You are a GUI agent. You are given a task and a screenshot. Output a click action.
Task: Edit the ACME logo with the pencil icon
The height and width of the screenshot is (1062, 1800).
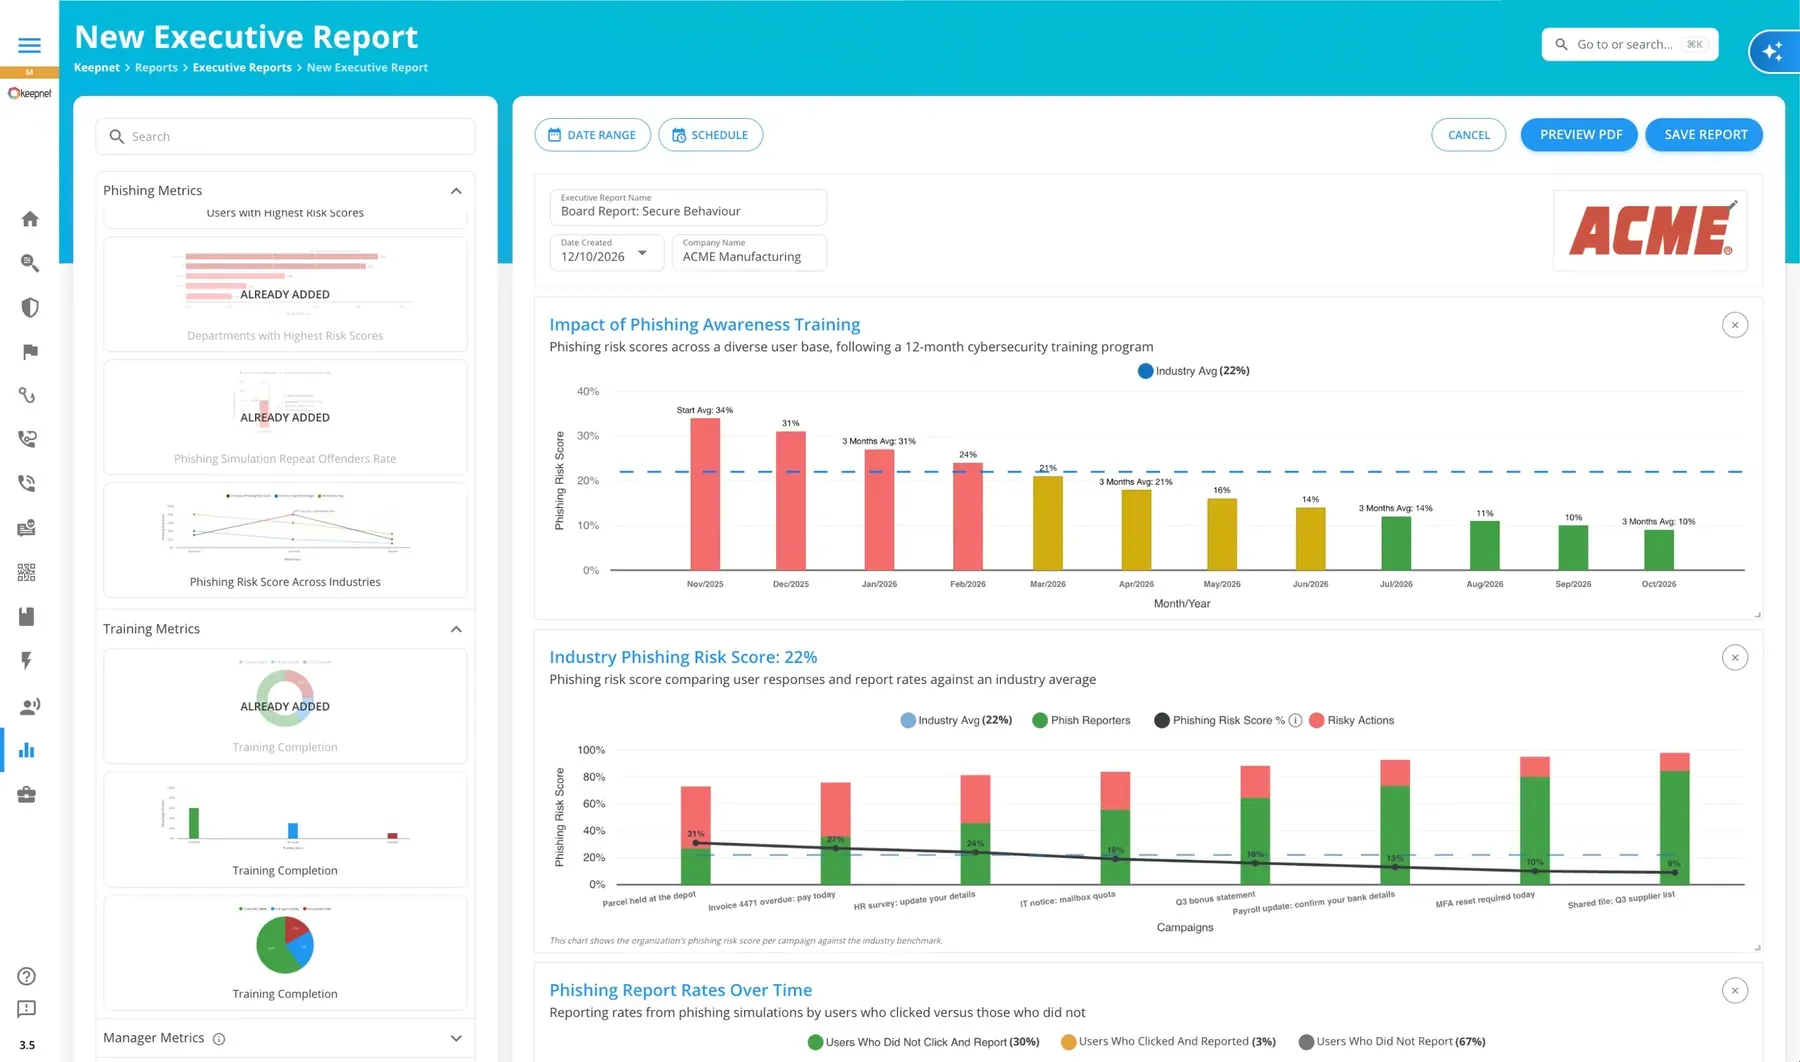1733,204
